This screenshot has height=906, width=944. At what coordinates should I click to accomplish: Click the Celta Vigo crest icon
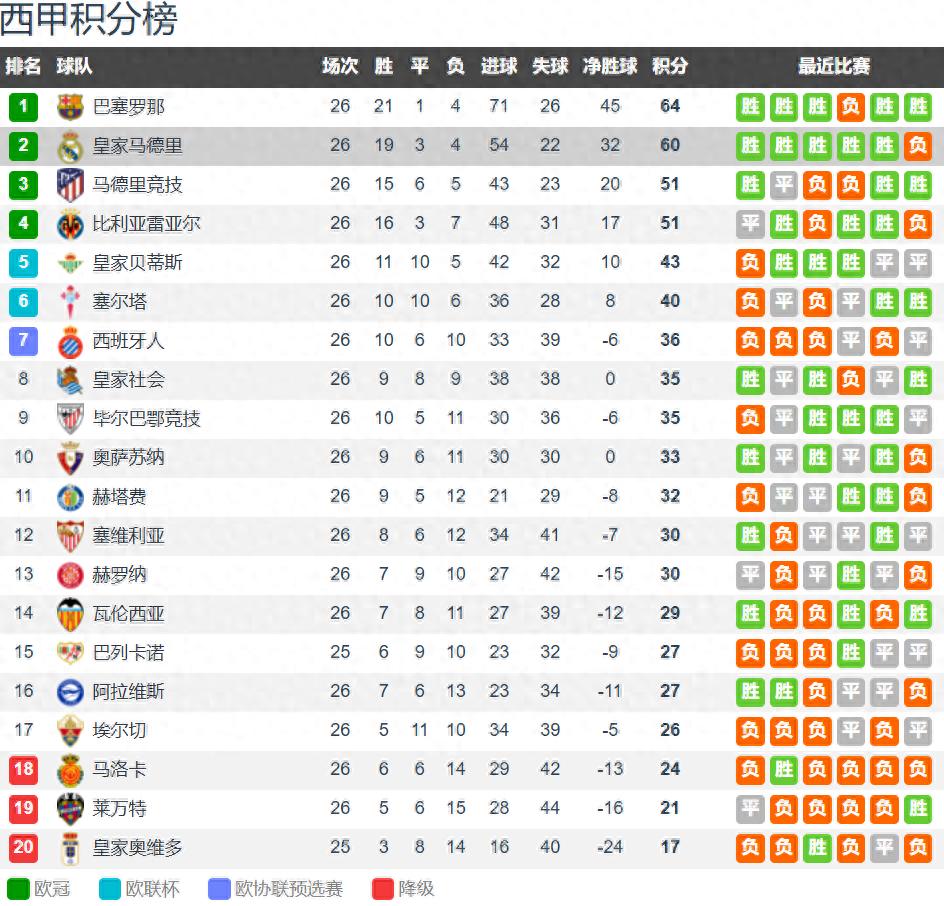70,302
